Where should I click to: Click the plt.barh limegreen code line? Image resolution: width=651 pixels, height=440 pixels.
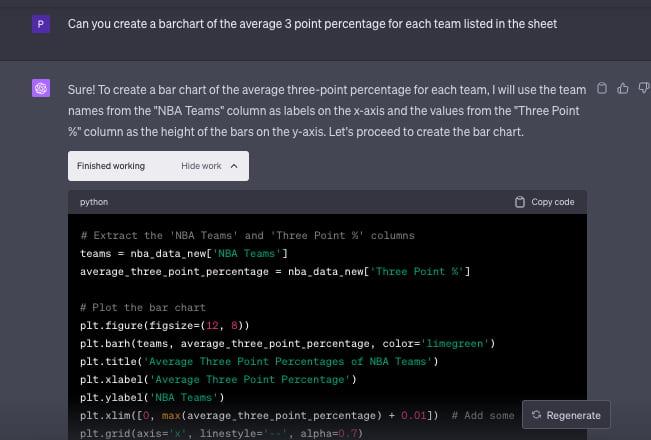click(x=288, y=343)
